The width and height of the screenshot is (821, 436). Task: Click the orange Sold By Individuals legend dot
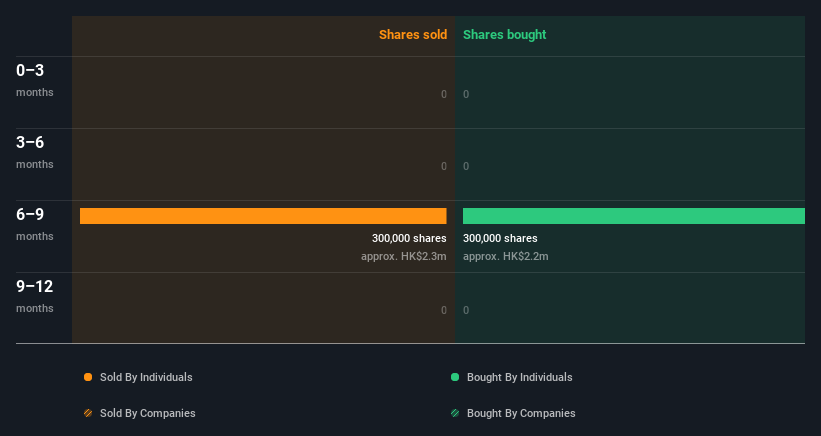(x=88, y=377)
